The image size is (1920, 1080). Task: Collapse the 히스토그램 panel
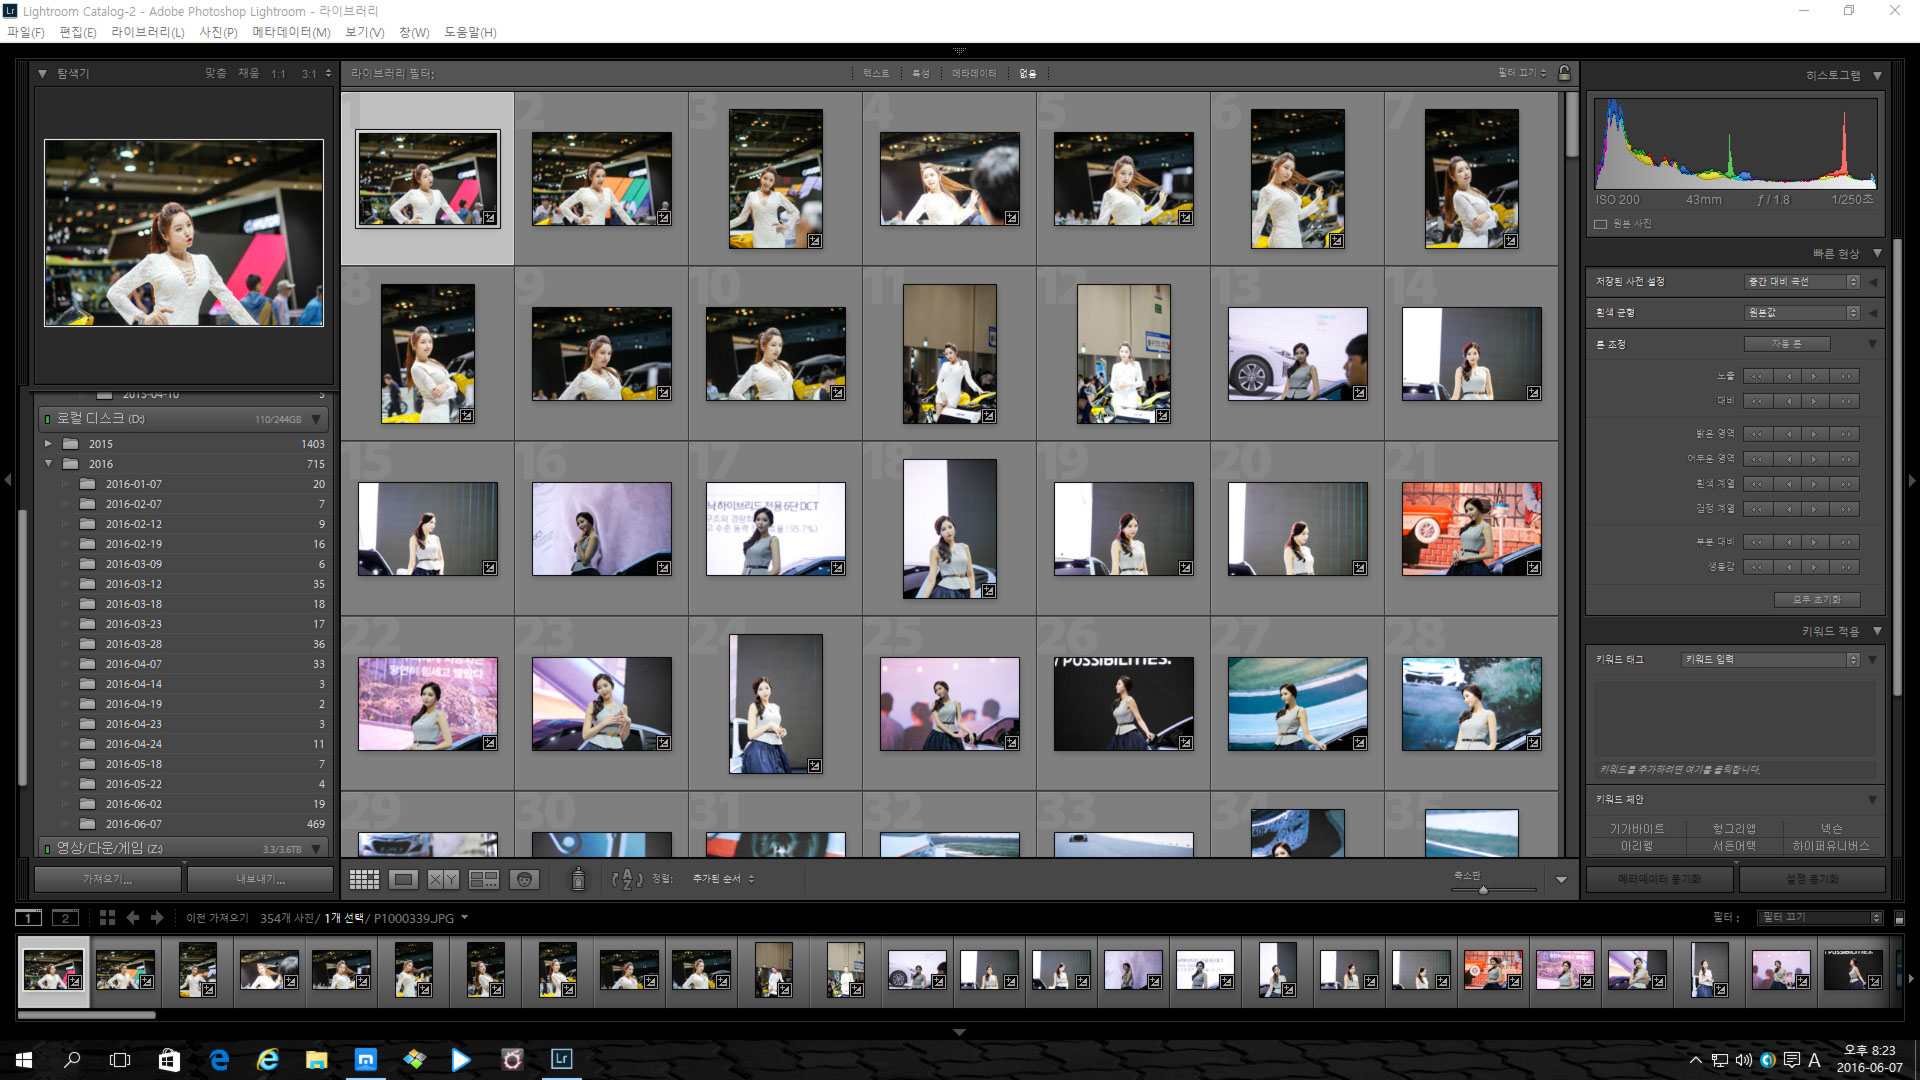[x=1877, y=75]
